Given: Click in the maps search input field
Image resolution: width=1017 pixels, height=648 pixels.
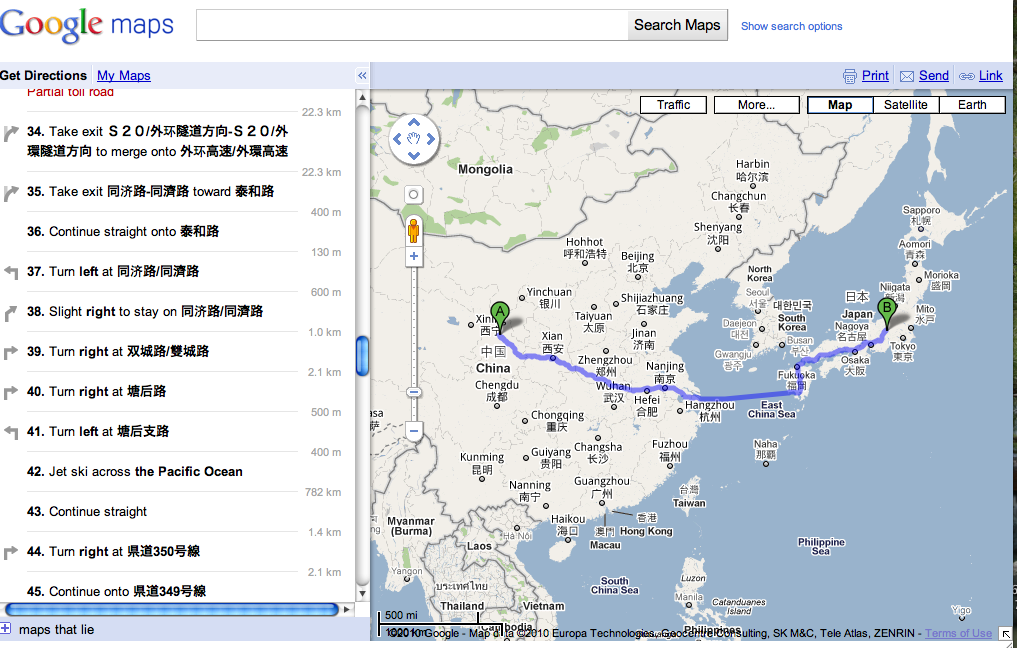Looking at the screenshot, I should click(412, 25).
